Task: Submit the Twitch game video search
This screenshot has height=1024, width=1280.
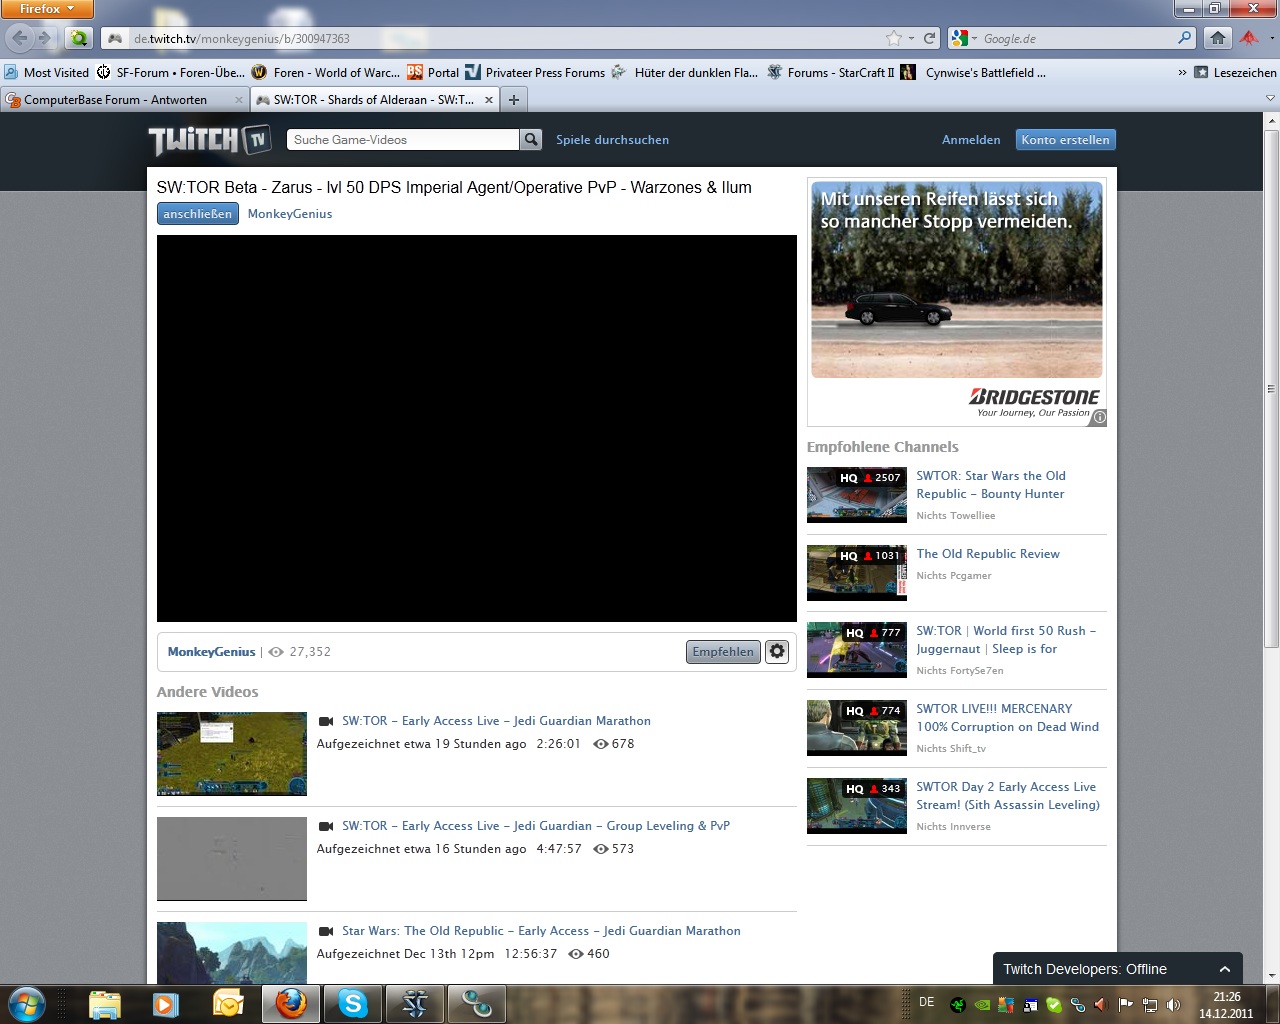Action: pos(531,140)
